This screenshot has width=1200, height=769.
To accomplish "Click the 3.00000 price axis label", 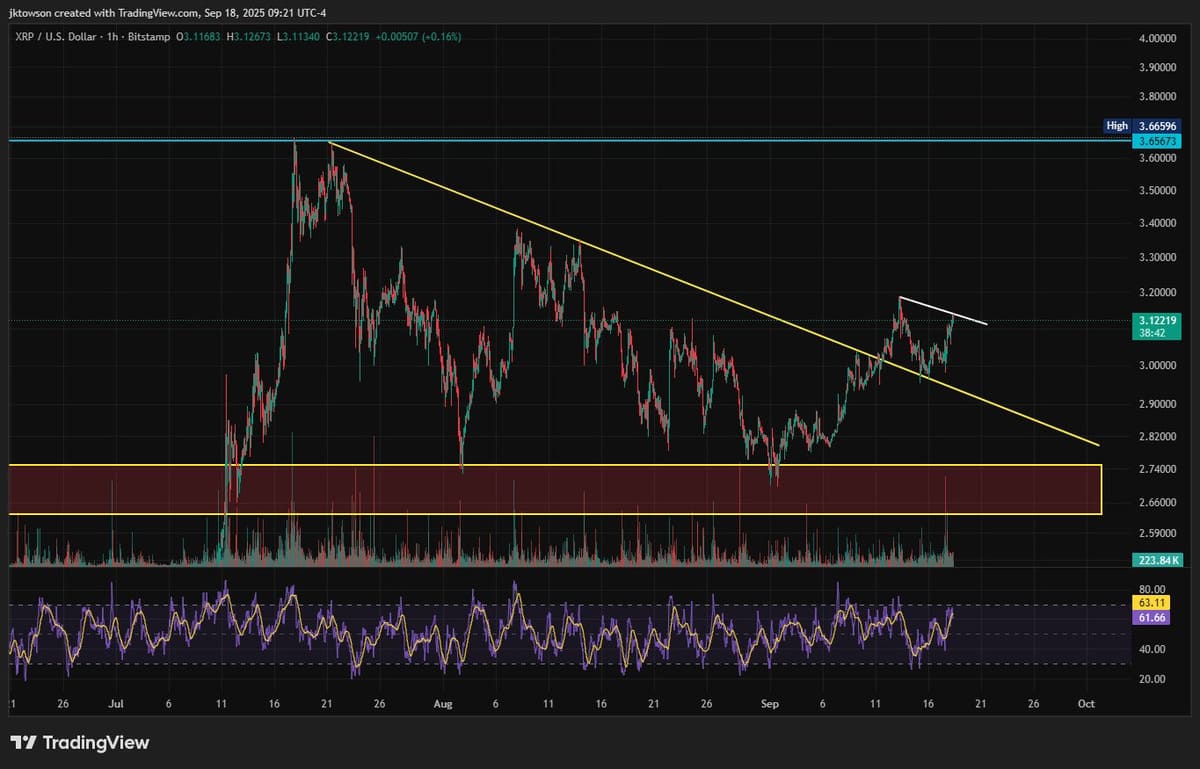I will (x=1157, y=366).
